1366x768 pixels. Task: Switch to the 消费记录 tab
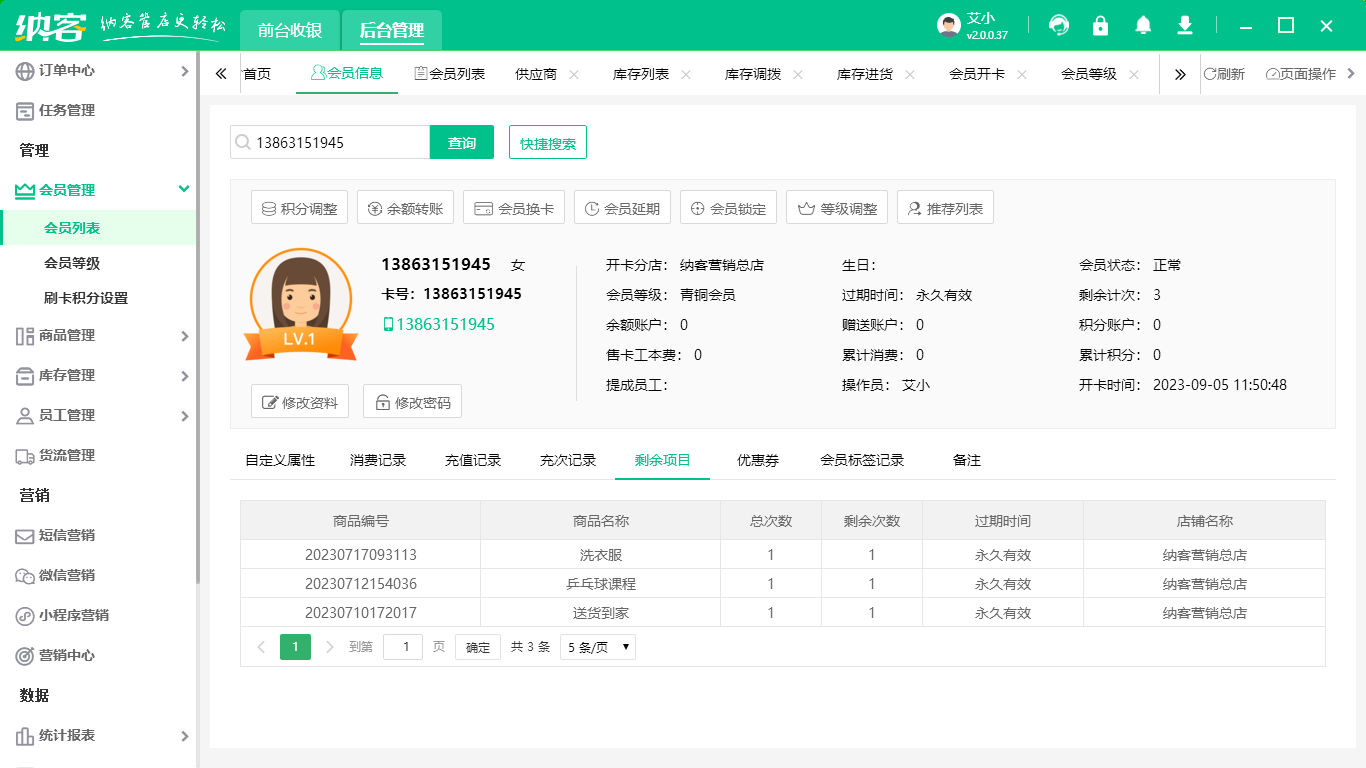tap(378, 460)
